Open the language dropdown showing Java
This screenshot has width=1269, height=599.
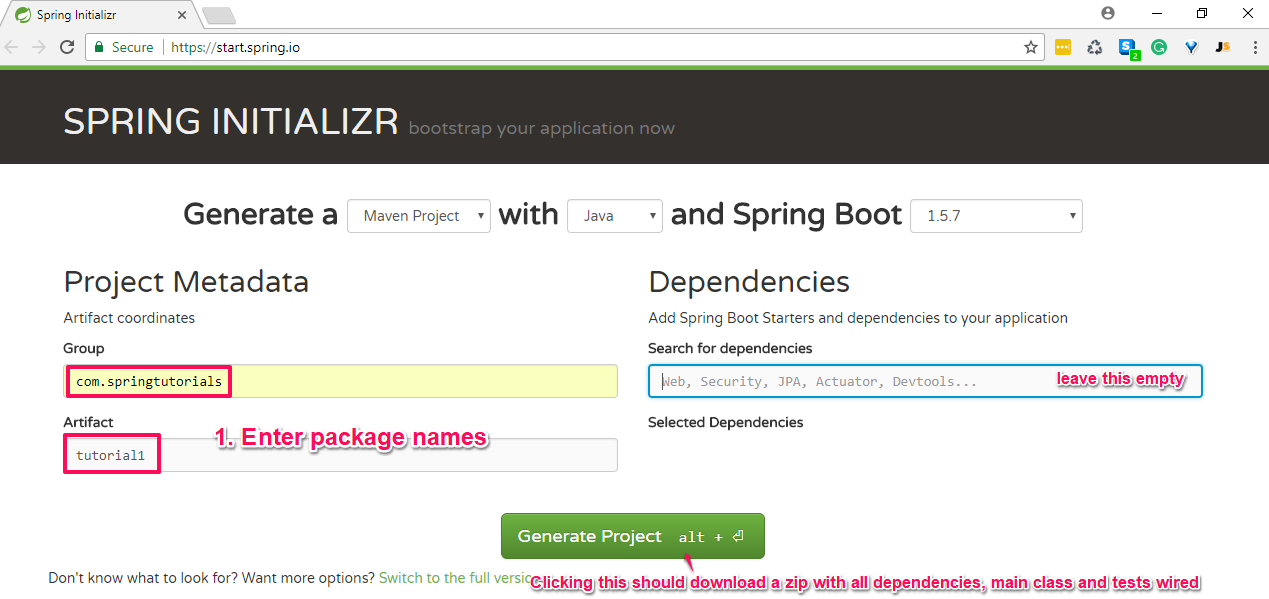(x=614, y=215)
